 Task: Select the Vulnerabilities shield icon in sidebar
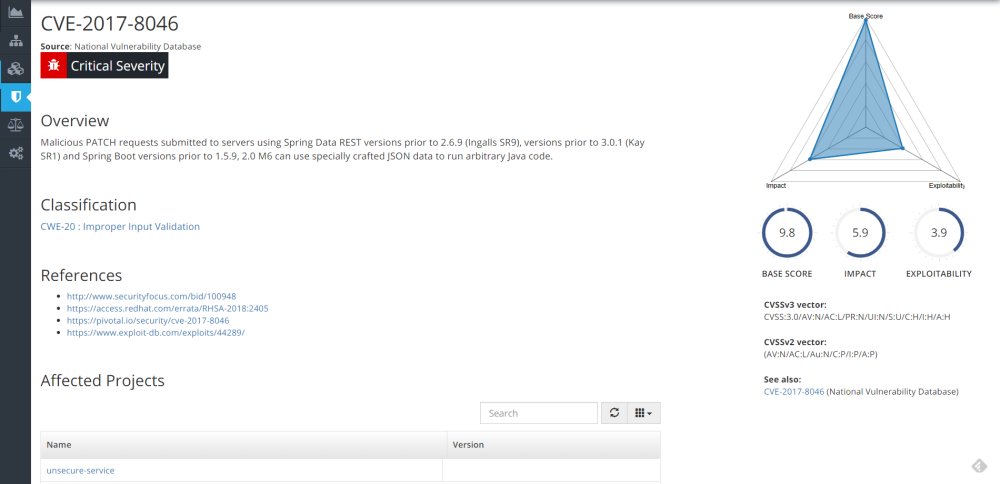tap(15, 97)
